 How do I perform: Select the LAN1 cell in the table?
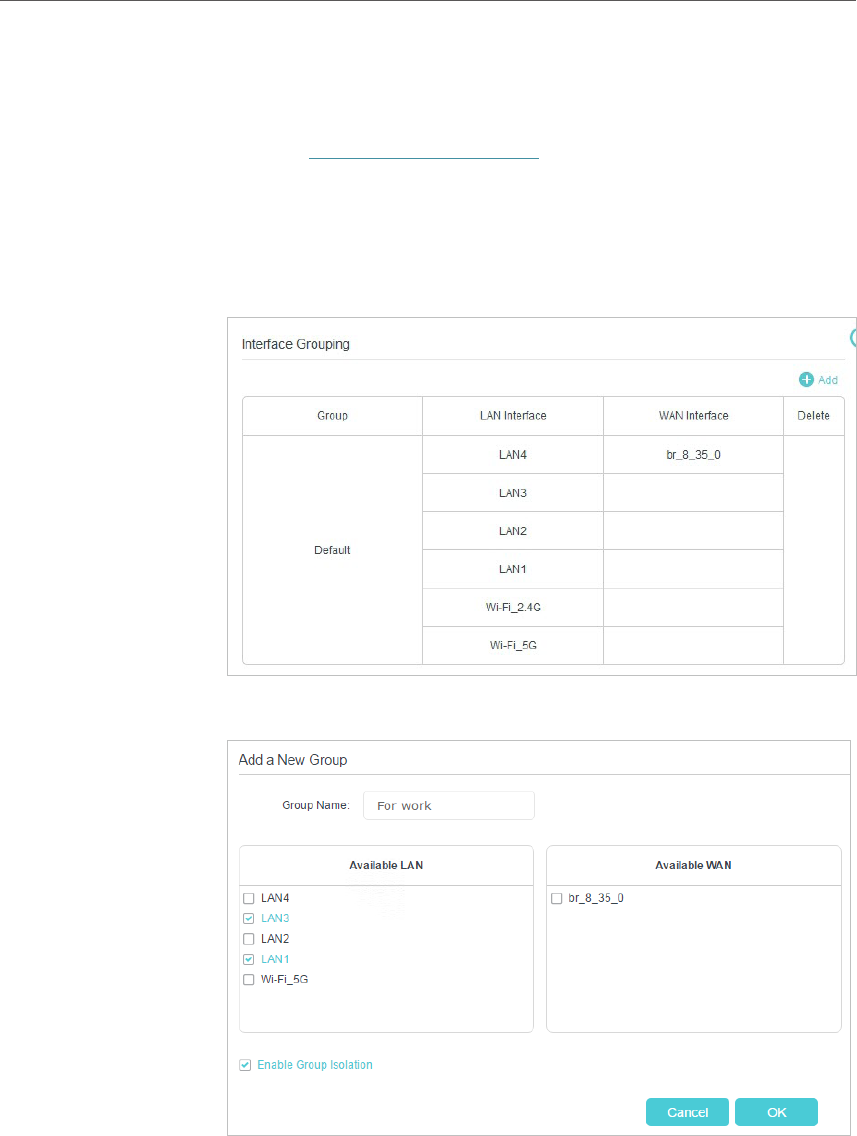click(x=513, y=569)
